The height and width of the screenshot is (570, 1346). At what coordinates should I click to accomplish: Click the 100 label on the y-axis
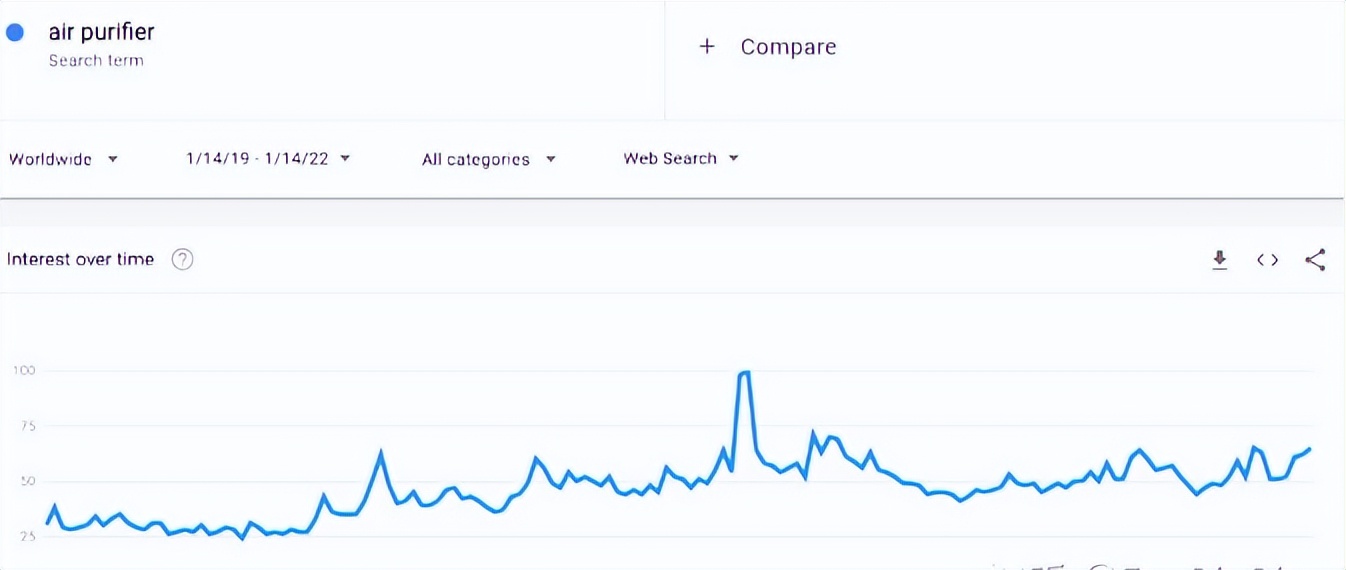click(x=24, y=371)
